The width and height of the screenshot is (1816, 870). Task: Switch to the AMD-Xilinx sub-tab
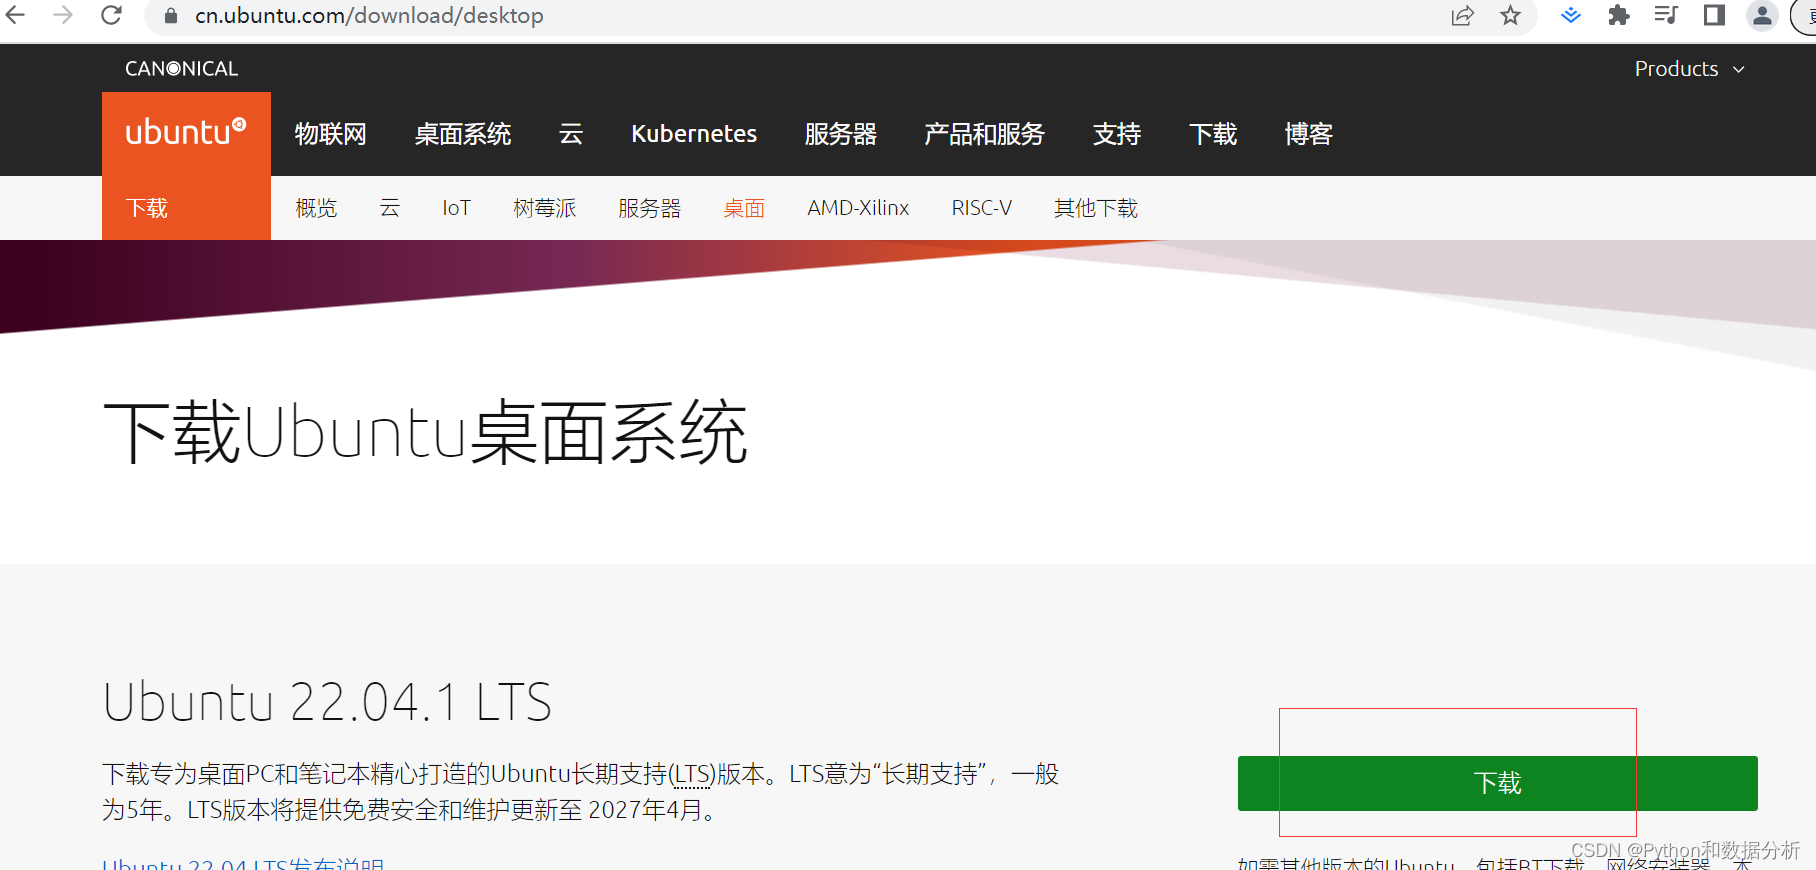click(858, 208)
